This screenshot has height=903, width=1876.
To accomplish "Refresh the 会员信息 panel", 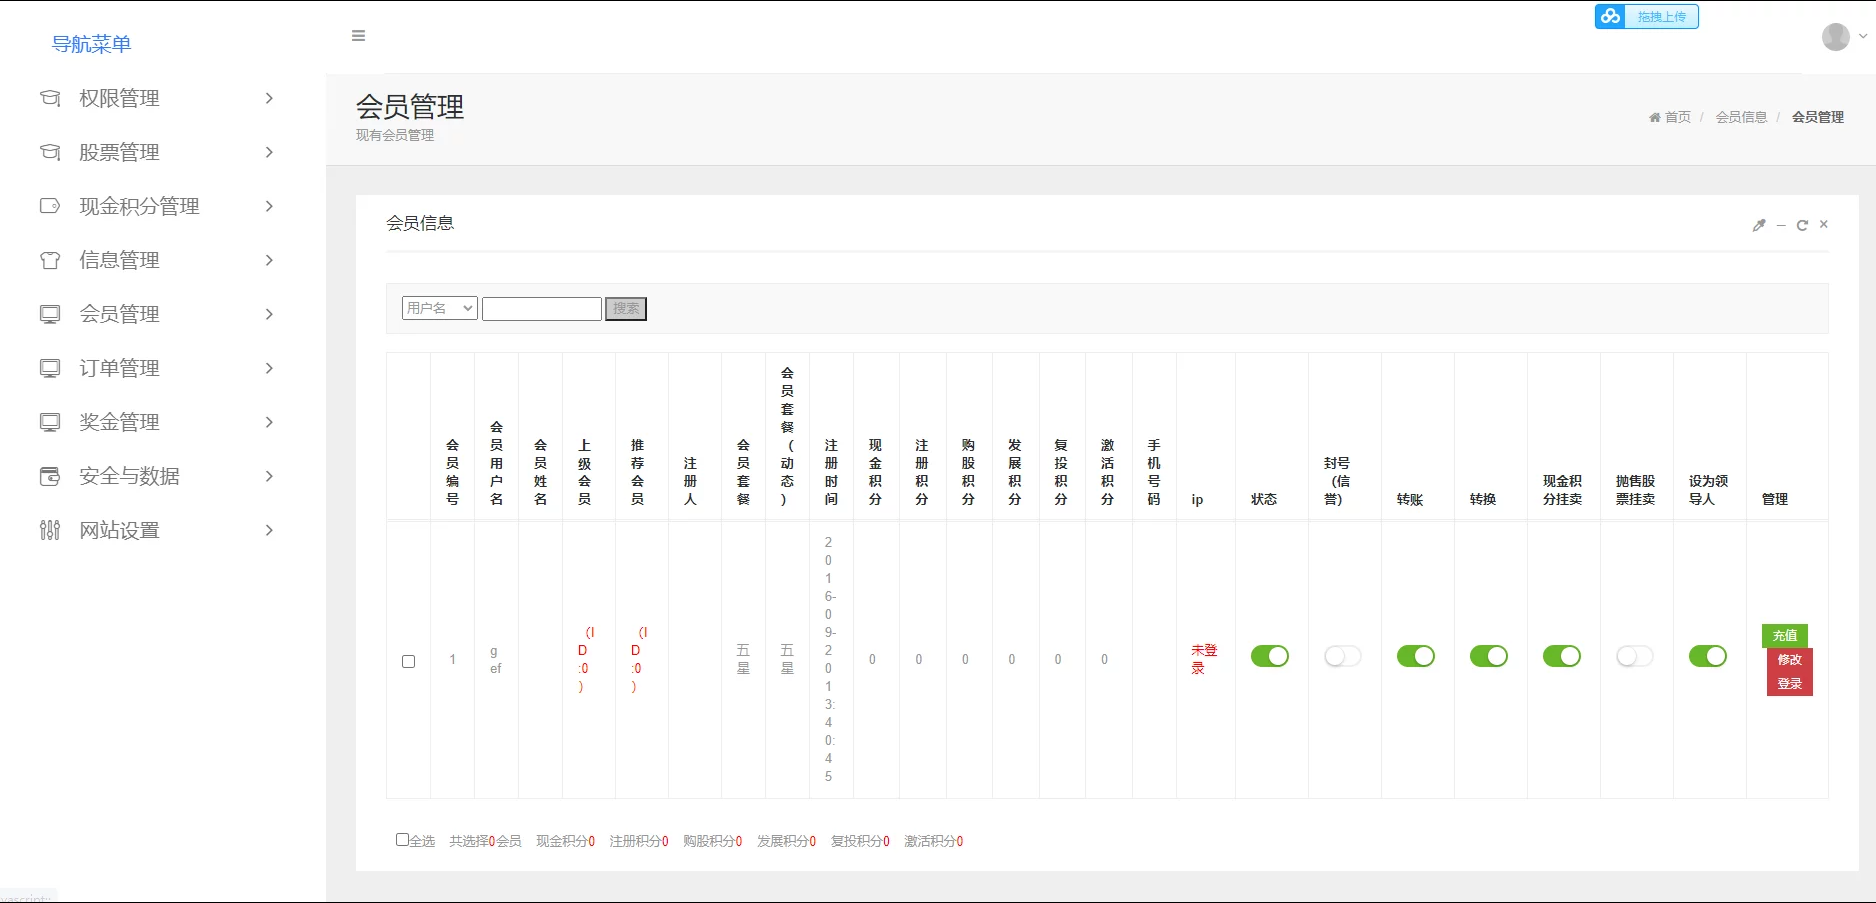I will pyautogui.click(x=1802, y=225).
